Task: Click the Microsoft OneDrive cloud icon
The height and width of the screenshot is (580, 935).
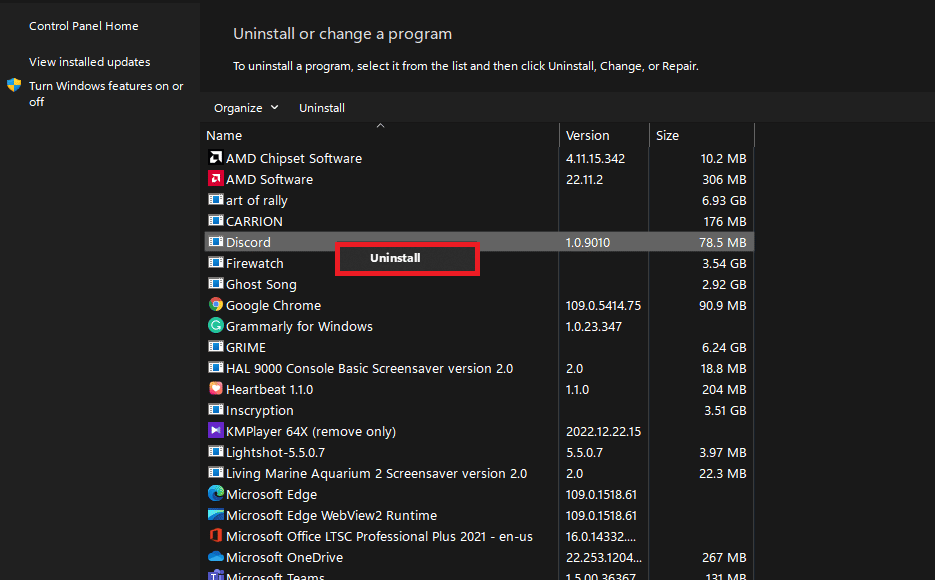Action: [215, 556]
